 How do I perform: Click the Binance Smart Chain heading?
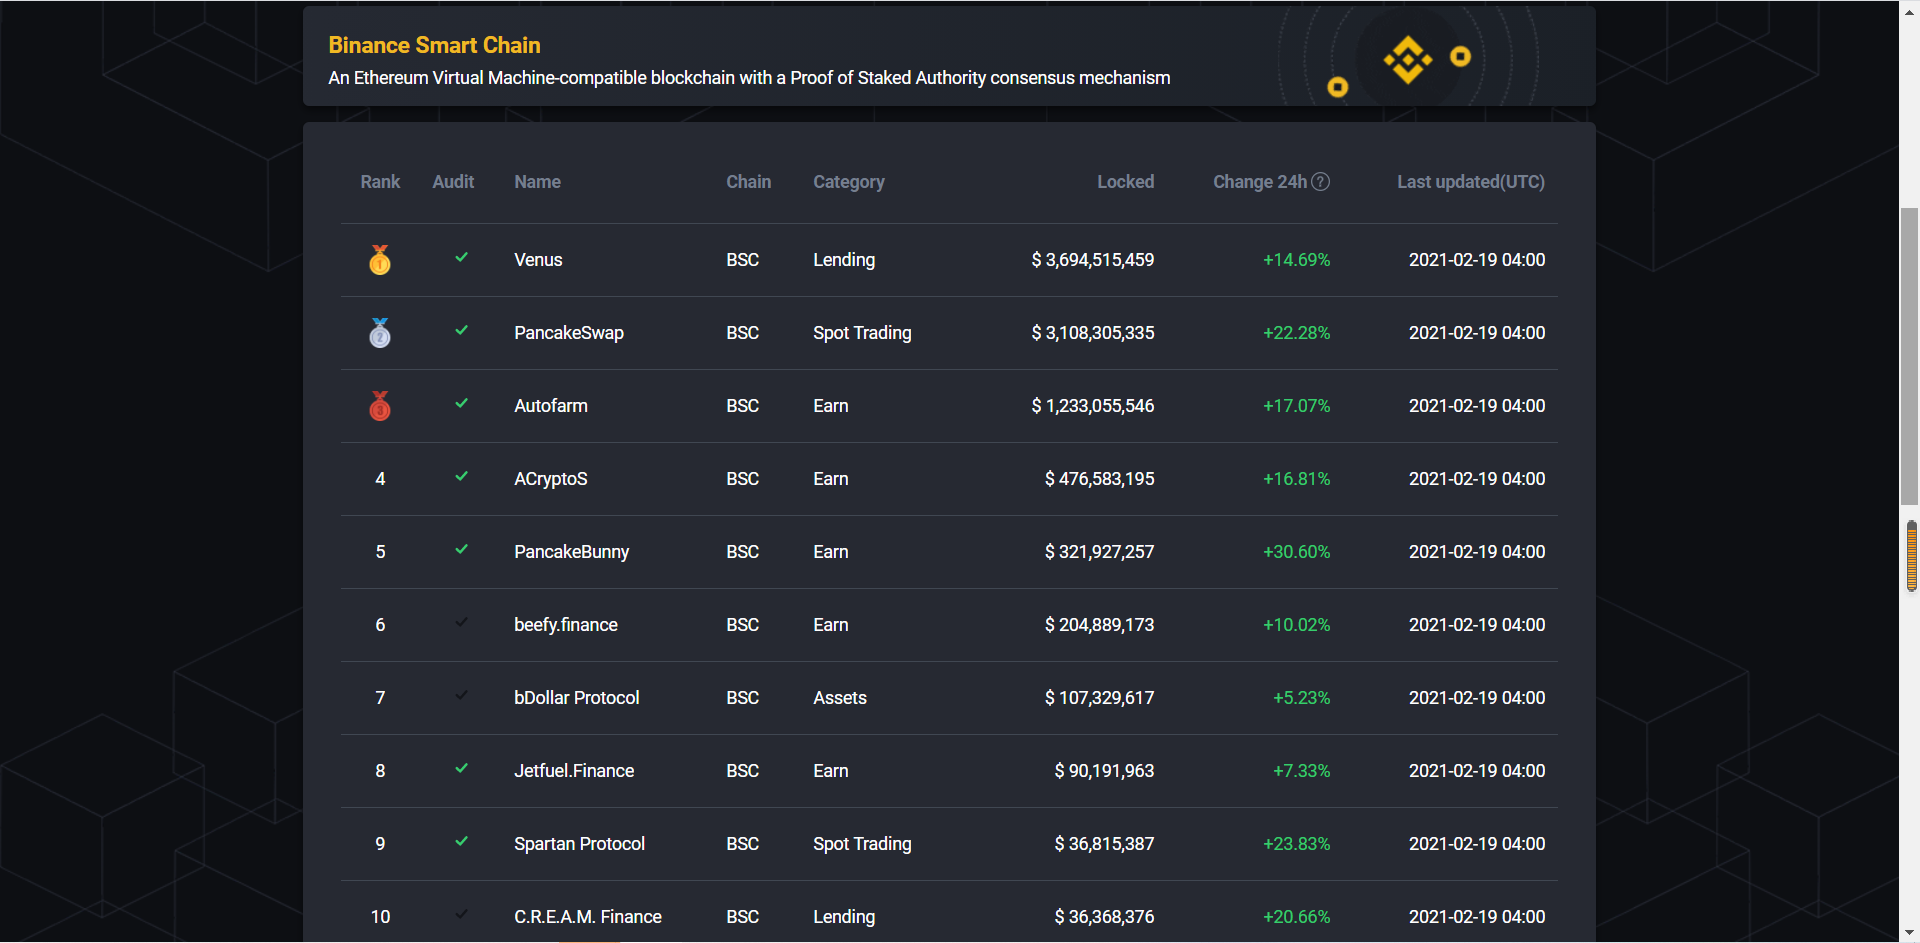(434, 45)
